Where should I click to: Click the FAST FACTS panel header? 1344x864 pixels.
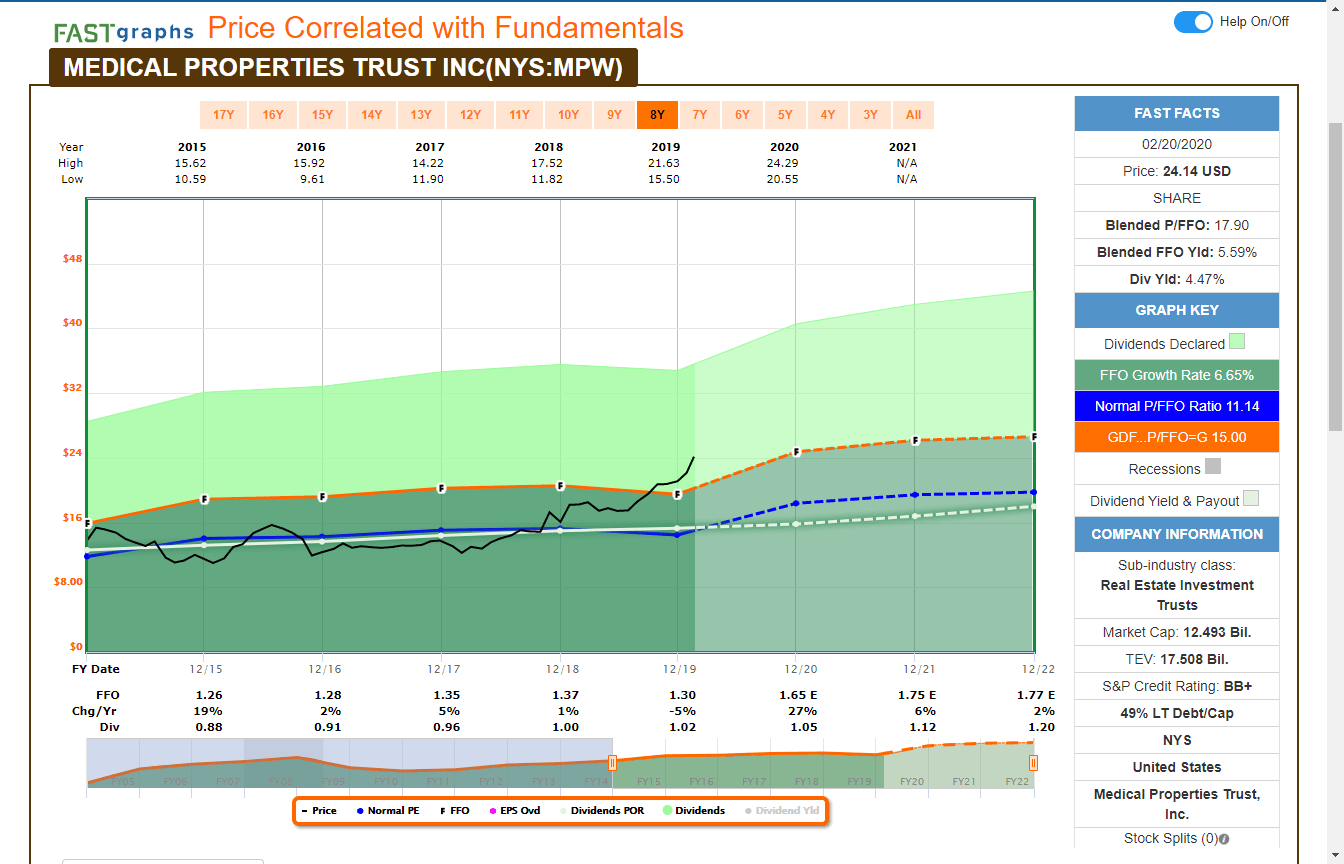click(x=1177, y=113)
